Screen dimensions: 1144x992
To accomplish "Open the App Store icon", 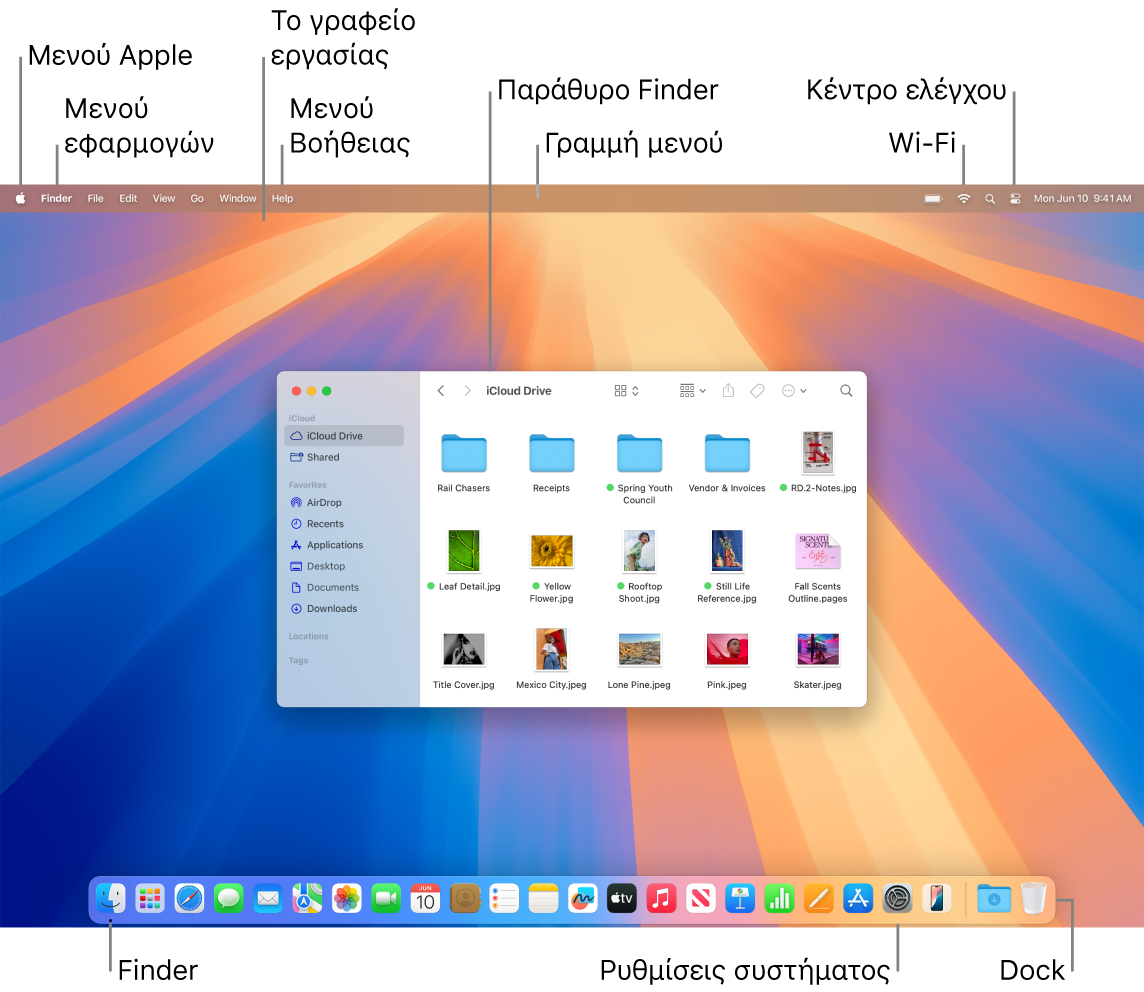I will (x=858, y=898).
